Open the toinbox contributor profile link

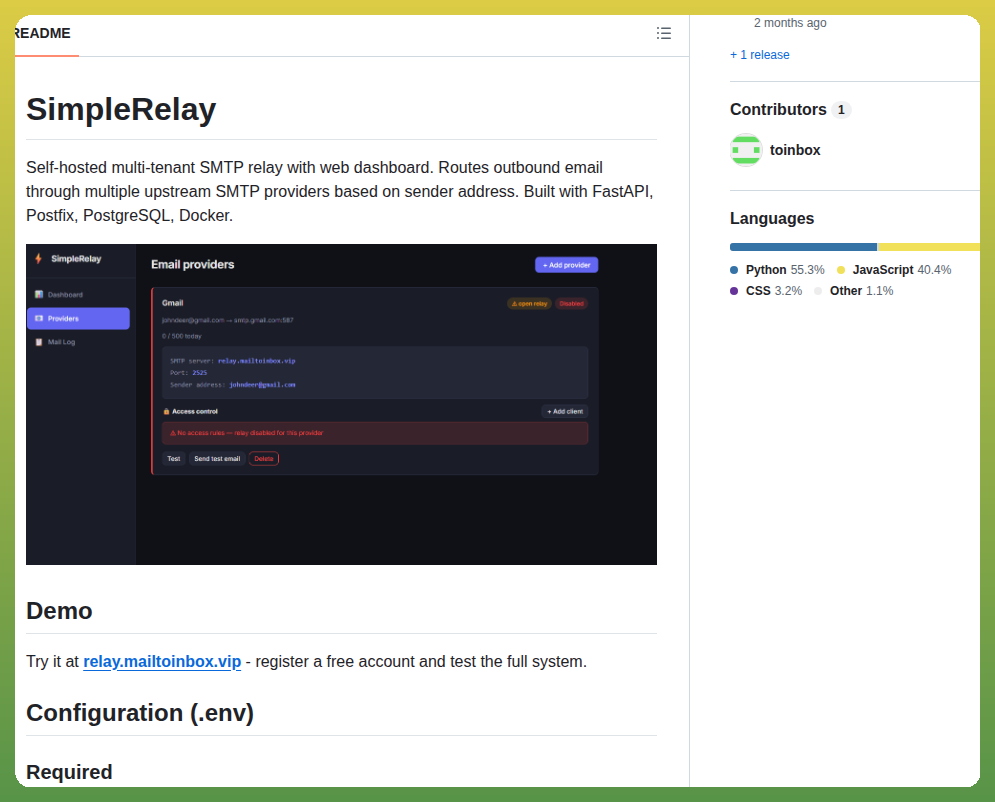[x=794, y=150]
